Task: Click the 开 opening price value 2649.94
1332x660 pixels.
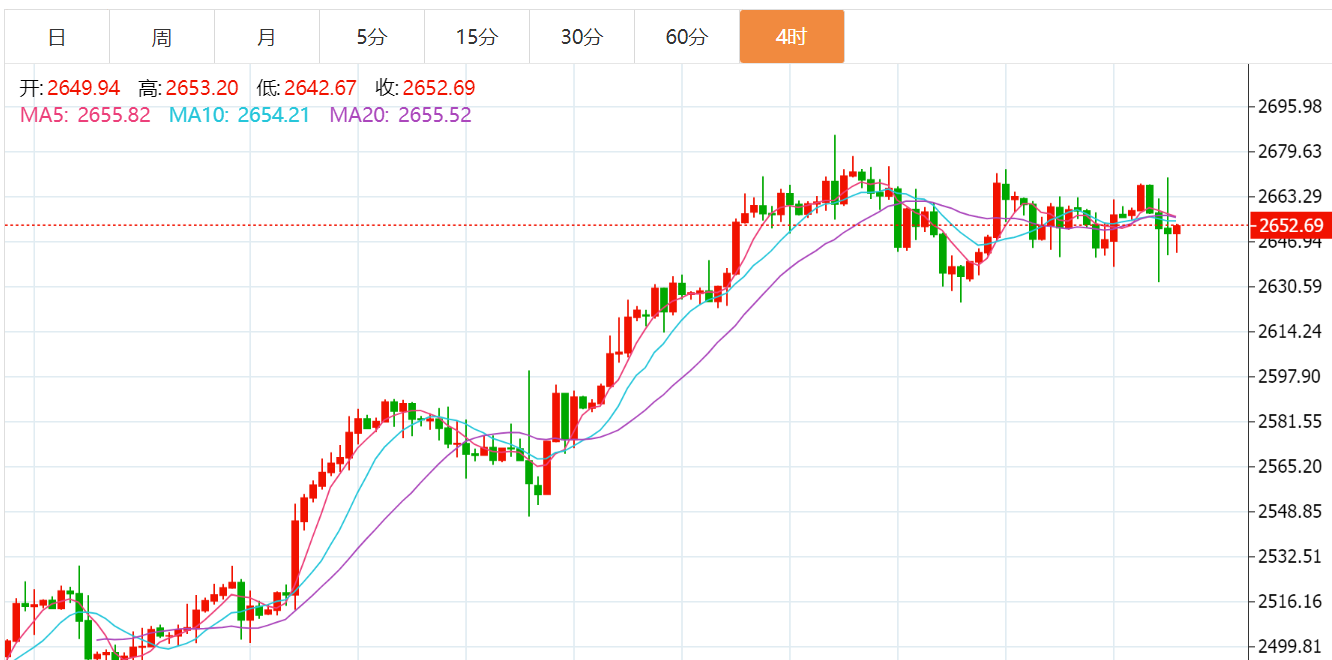Action: pos(83,88)
